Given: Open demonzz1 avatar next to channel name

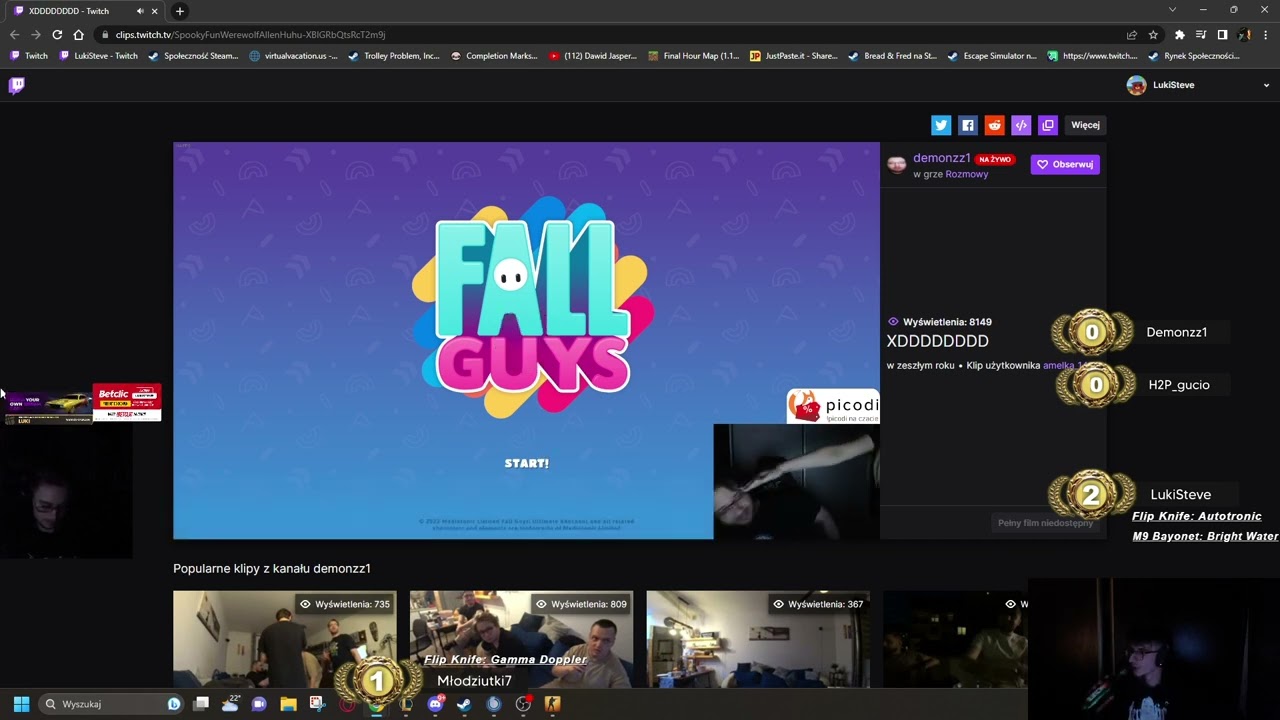Looking at the screenshot, I should pyautogui.click(x=896, y=164).
